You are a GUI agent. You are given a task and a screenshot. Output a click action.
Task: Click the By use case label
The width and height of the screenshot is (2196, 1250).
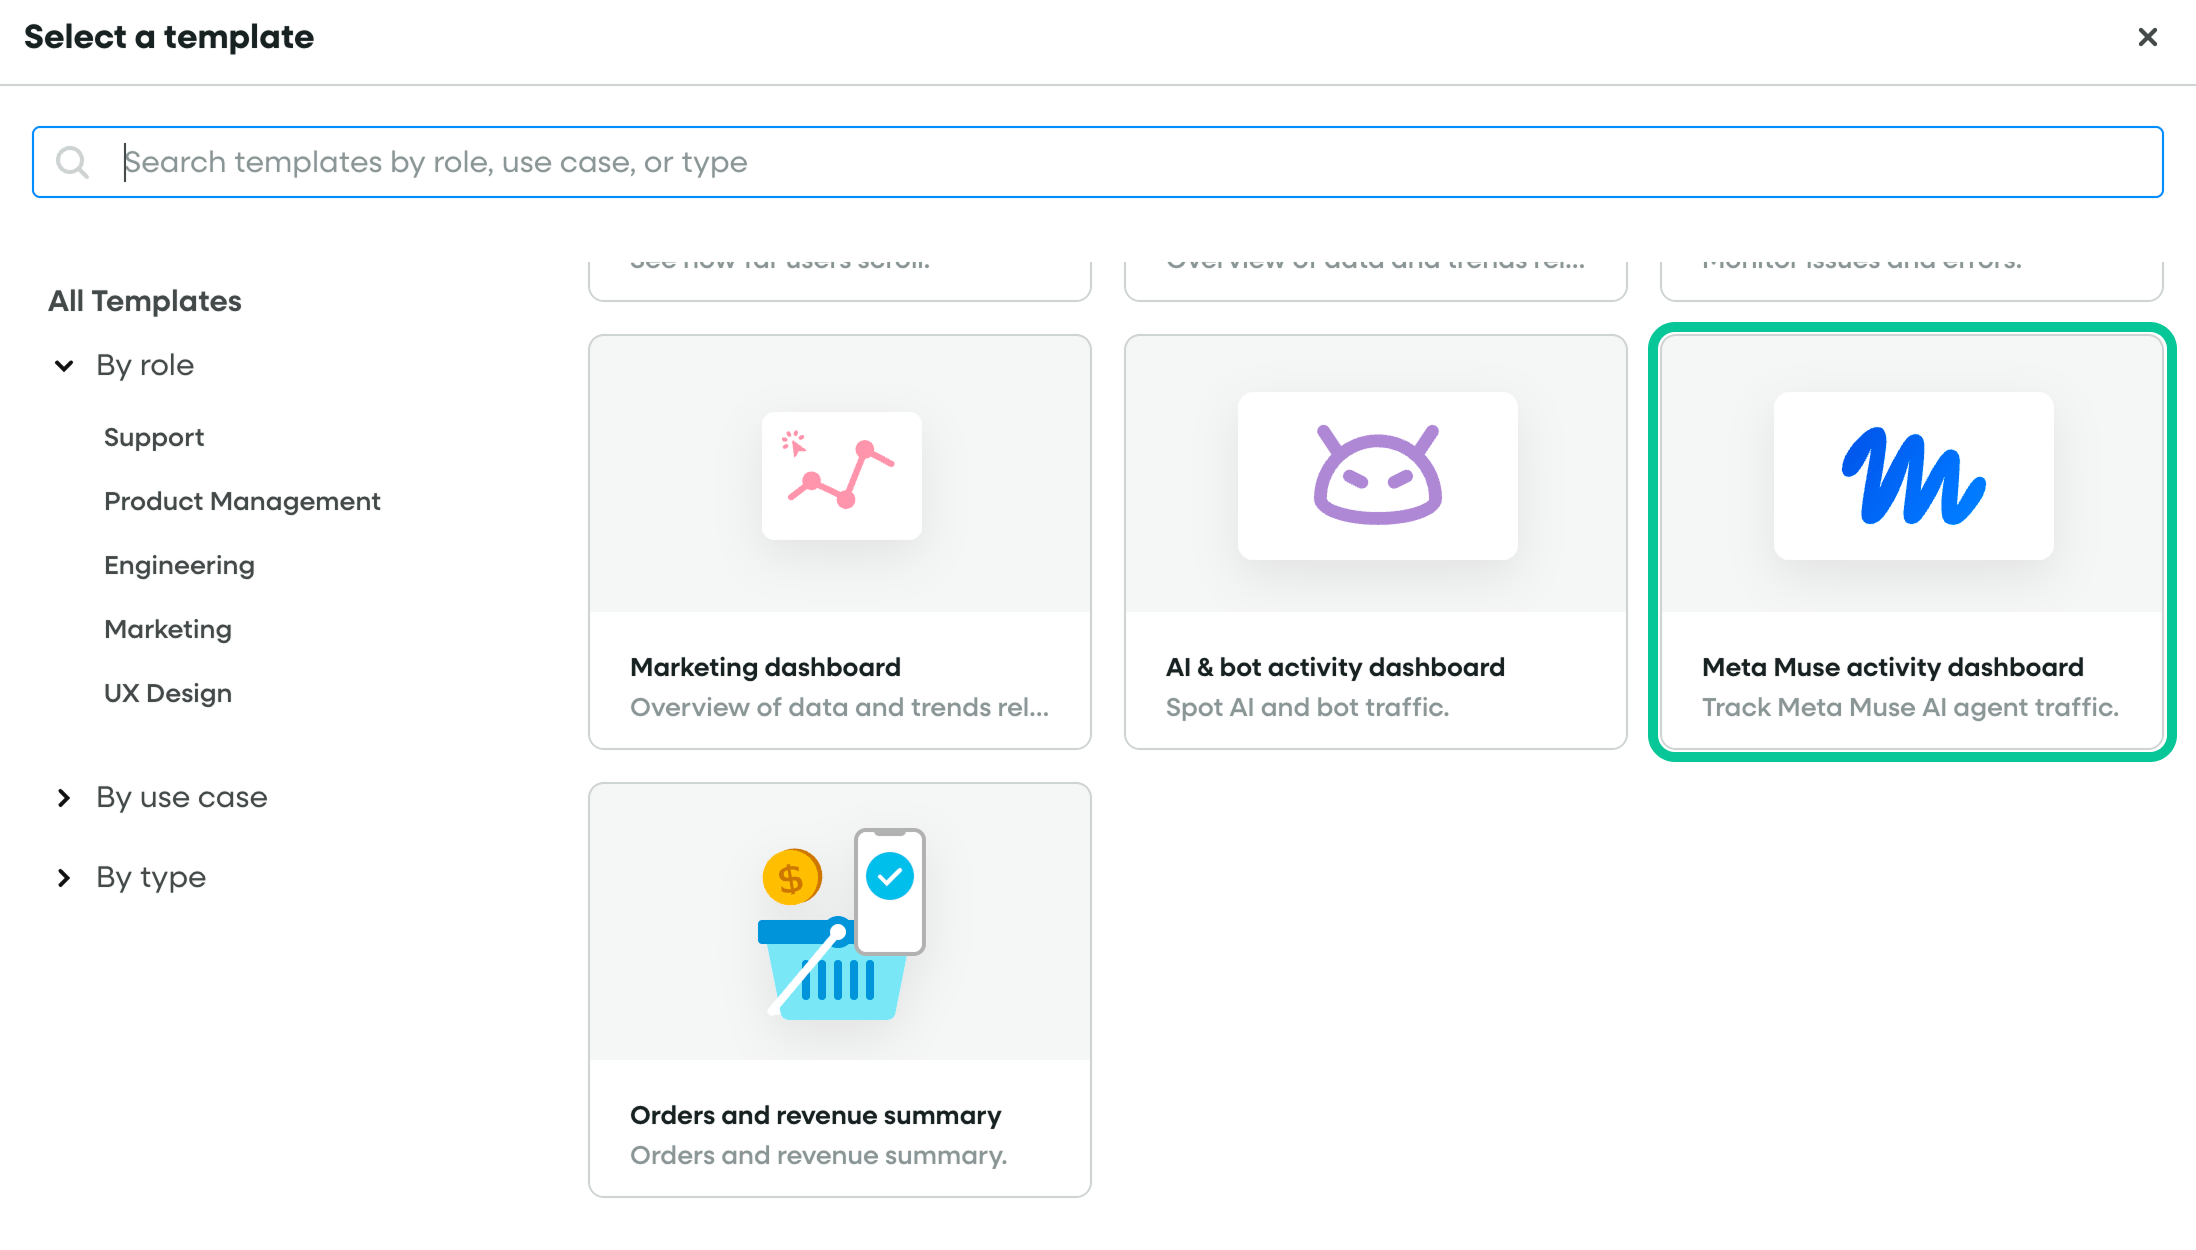[x=182, y=798]
